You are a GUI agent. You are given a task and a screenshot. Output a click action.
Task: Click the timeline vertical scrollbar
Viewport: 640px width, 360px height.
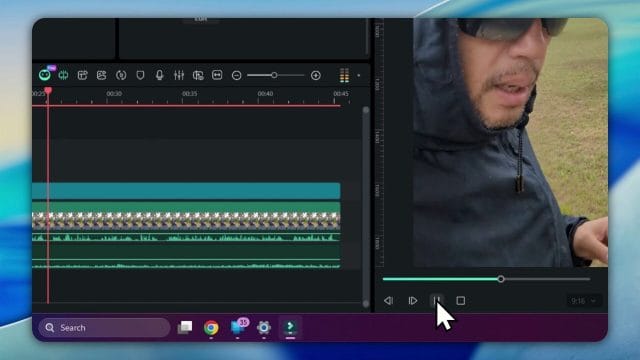[366, 207]
